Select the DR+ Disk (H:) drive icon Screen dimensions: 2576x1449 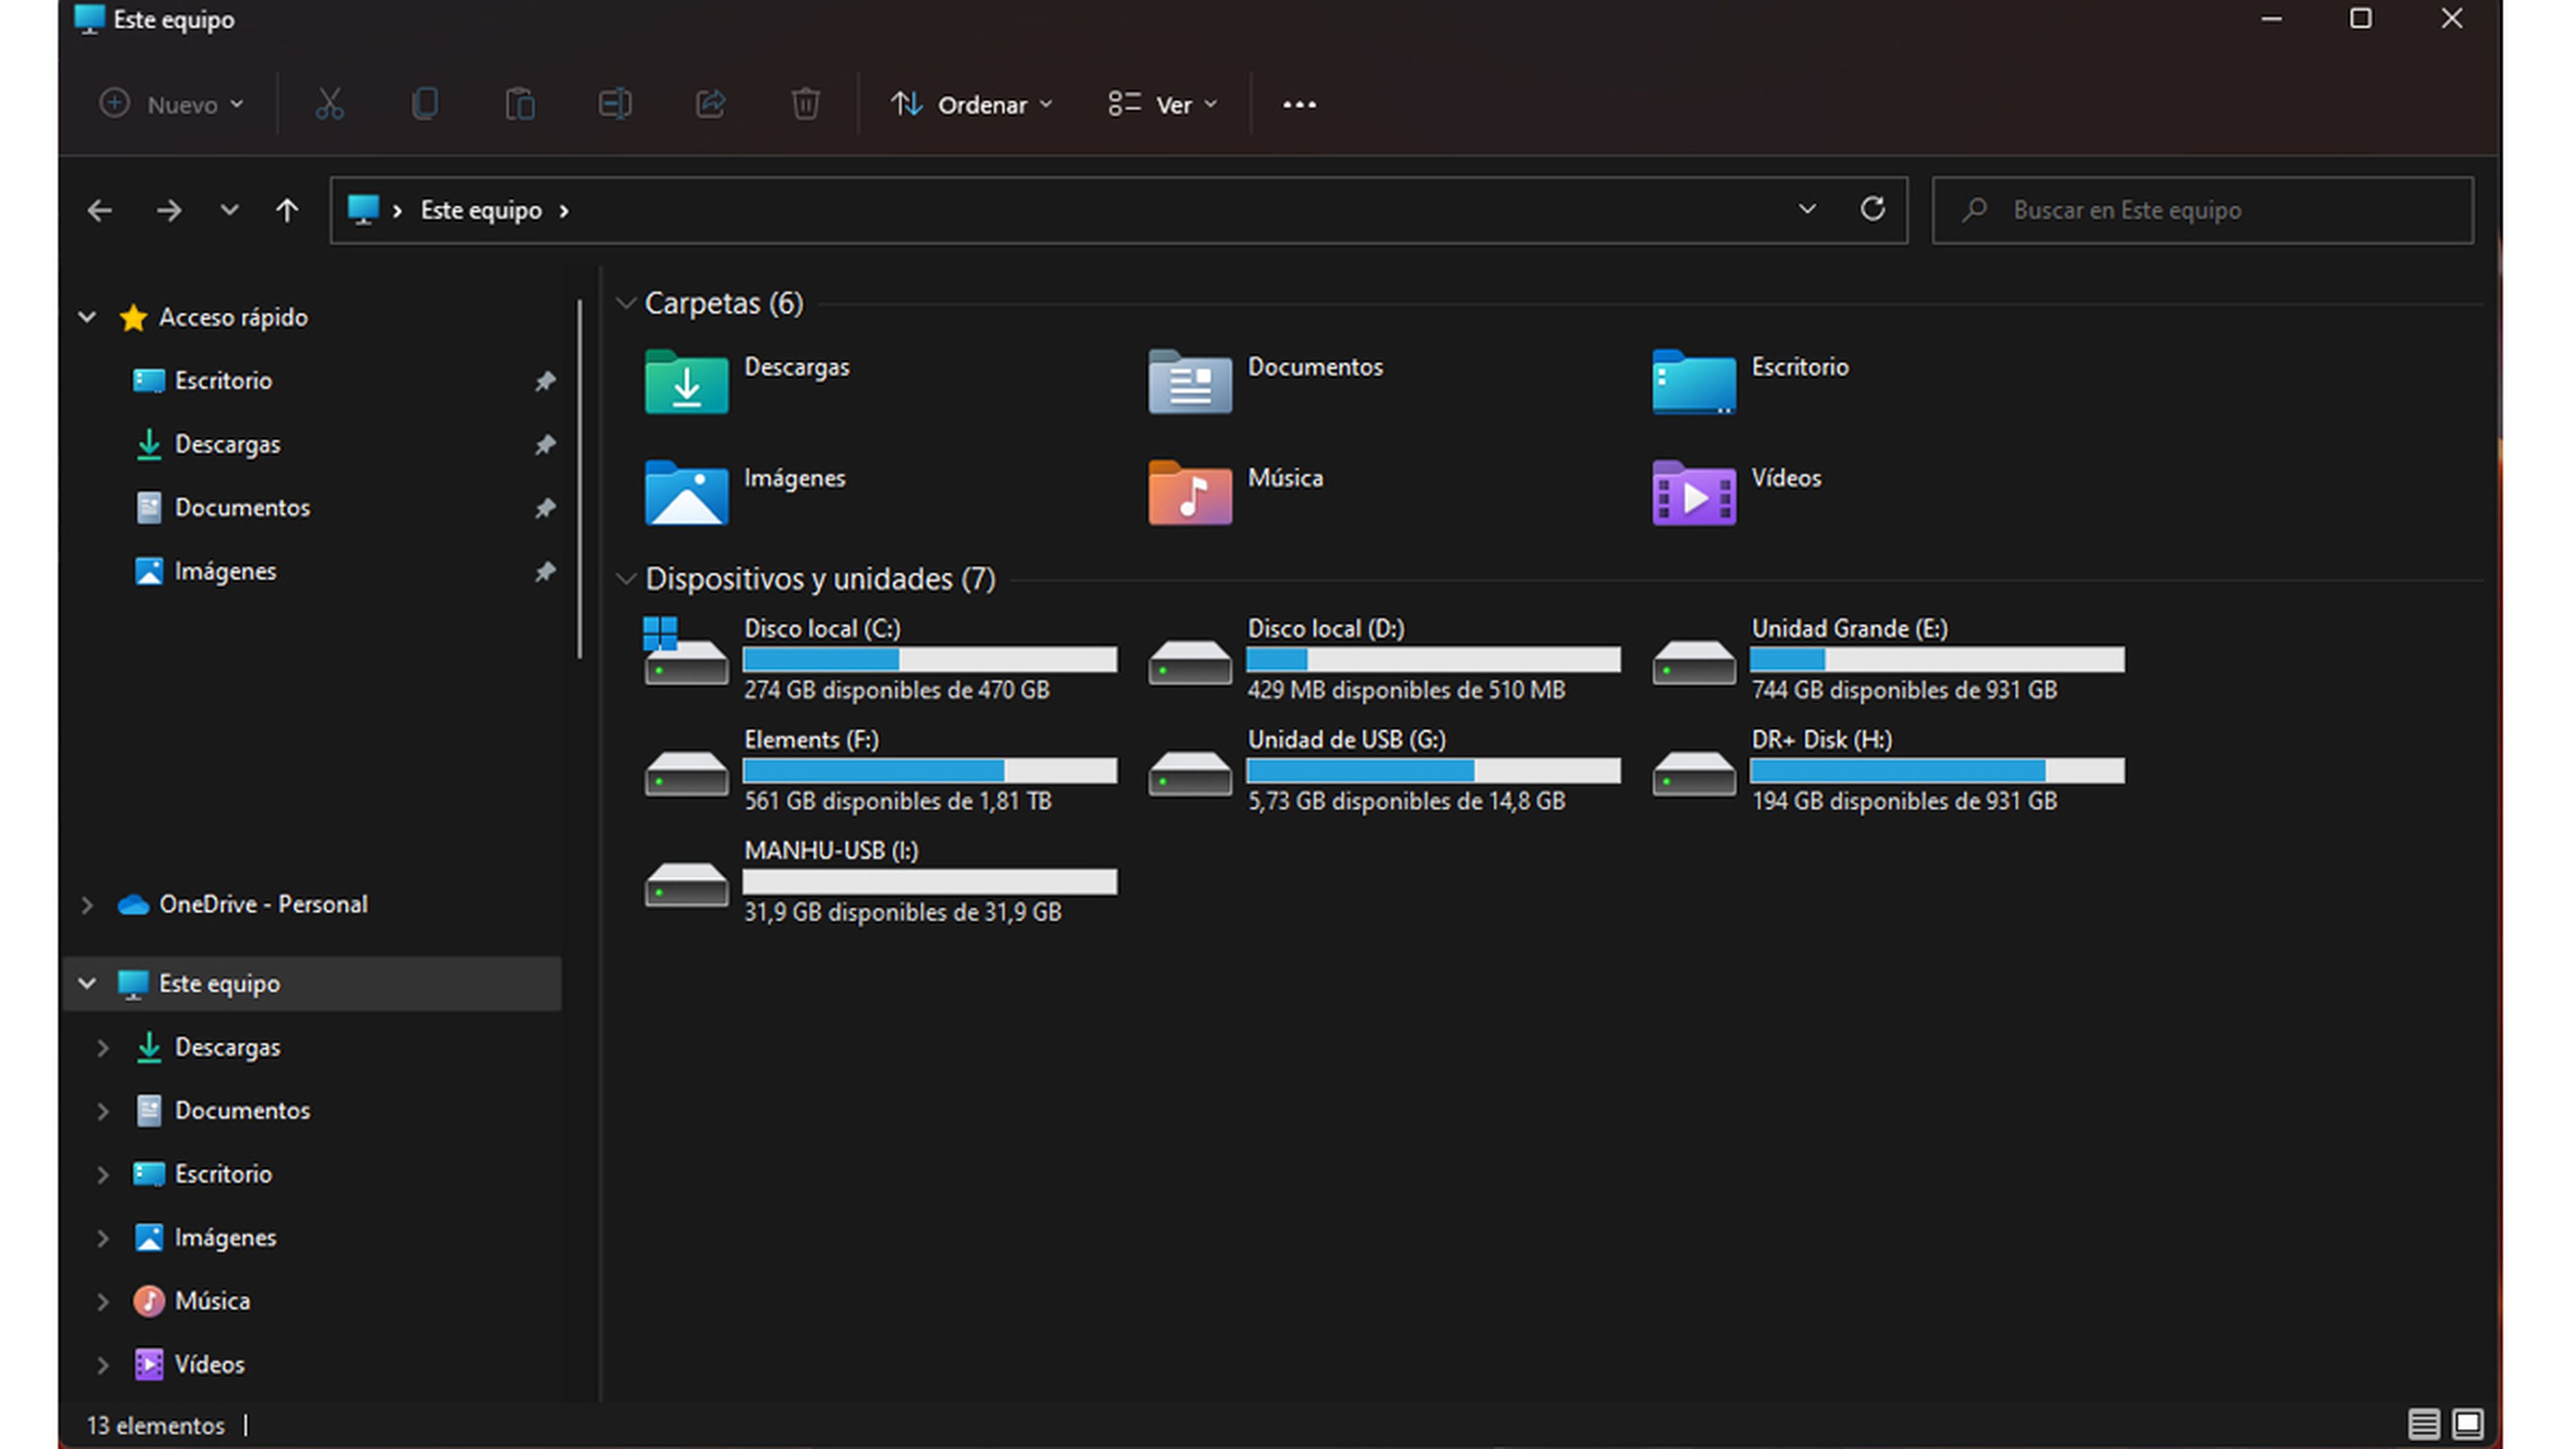click(x=1694, y=773)
